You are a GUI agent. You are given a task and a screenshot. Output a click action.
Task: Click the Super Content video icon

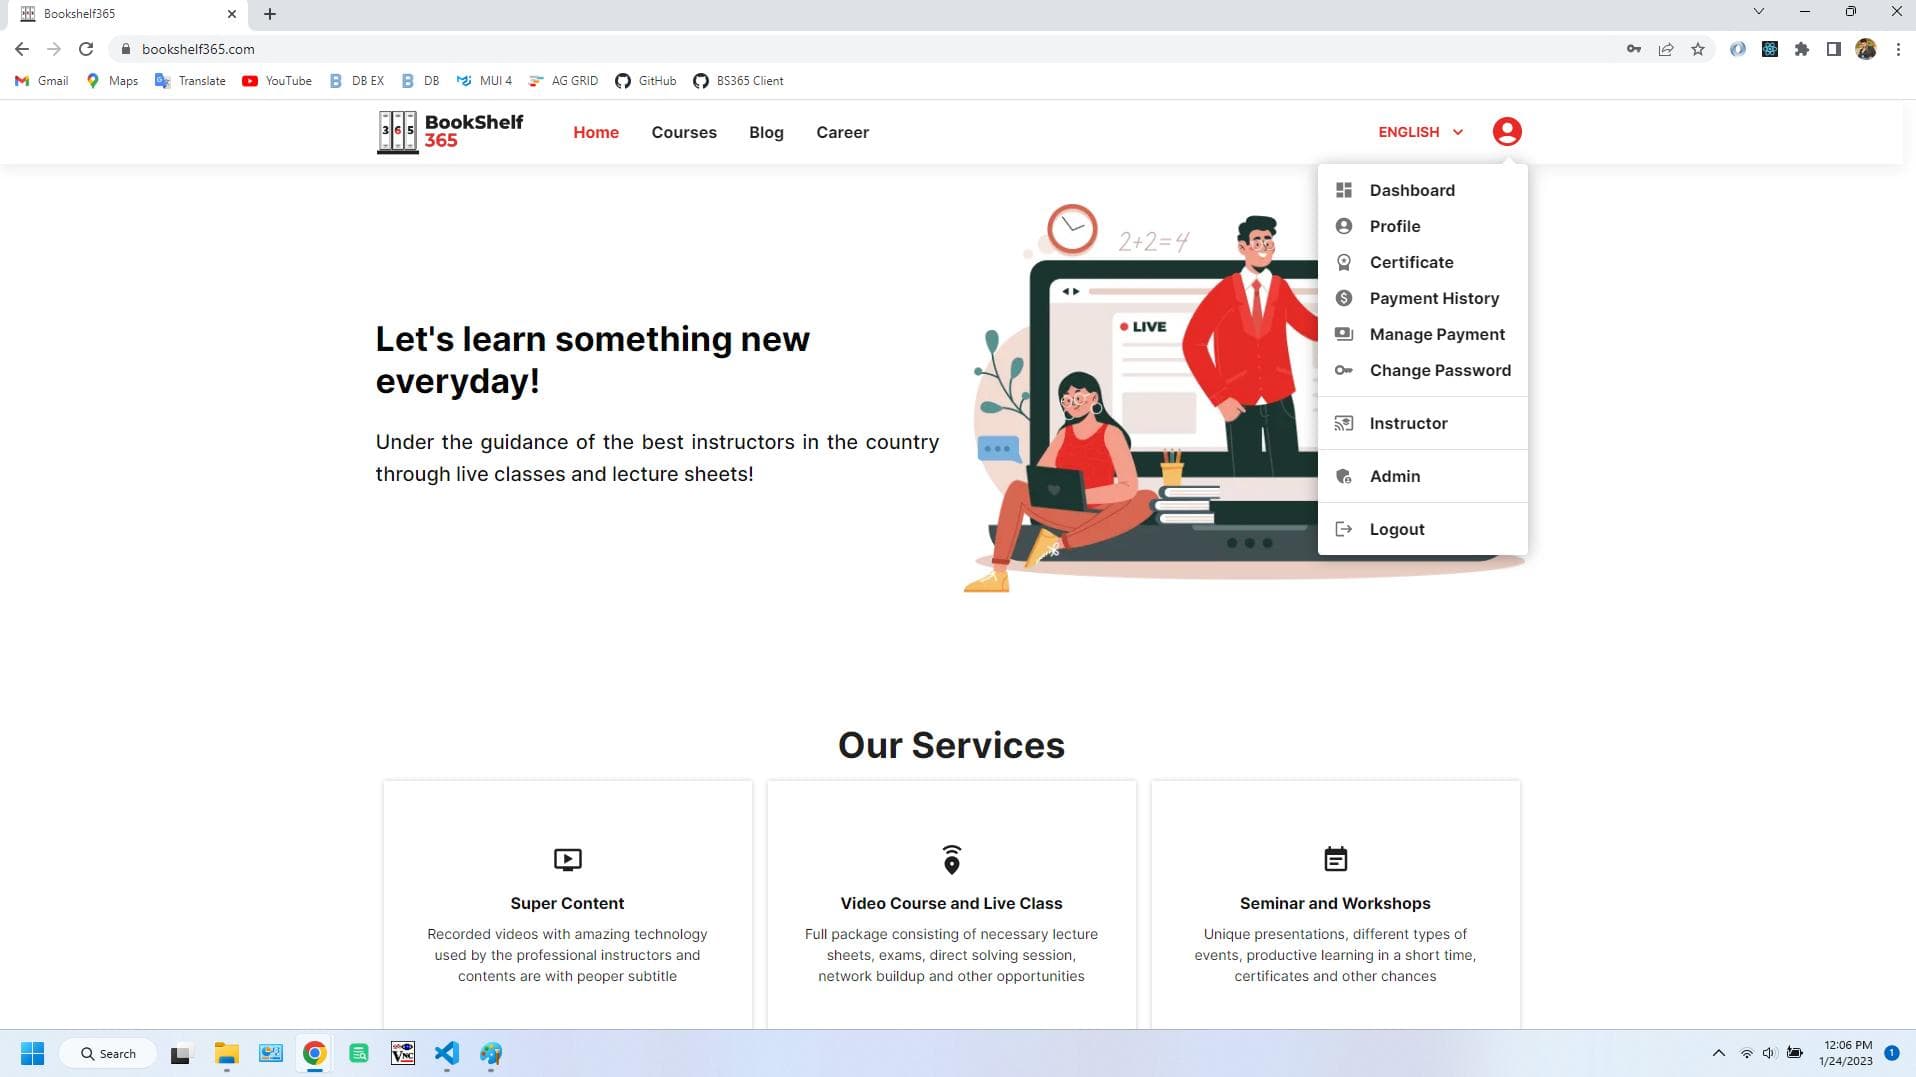(567, 859)
